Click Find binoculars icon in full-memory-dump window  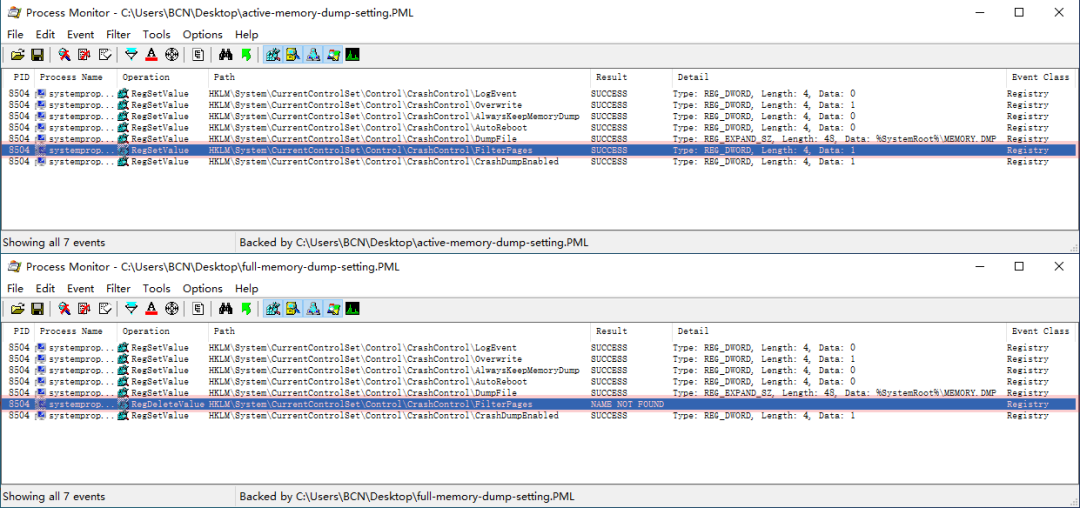coord(225,309)
